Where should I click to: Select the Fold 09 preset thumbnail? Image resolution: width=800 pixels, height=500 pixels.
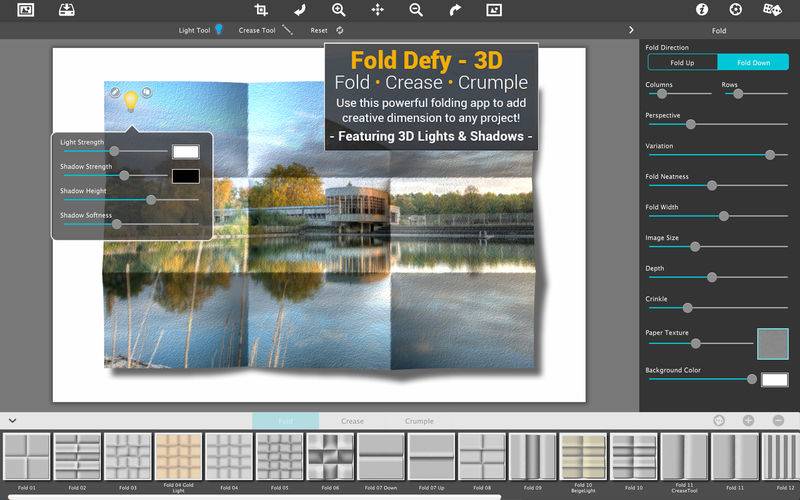[533, 457]
